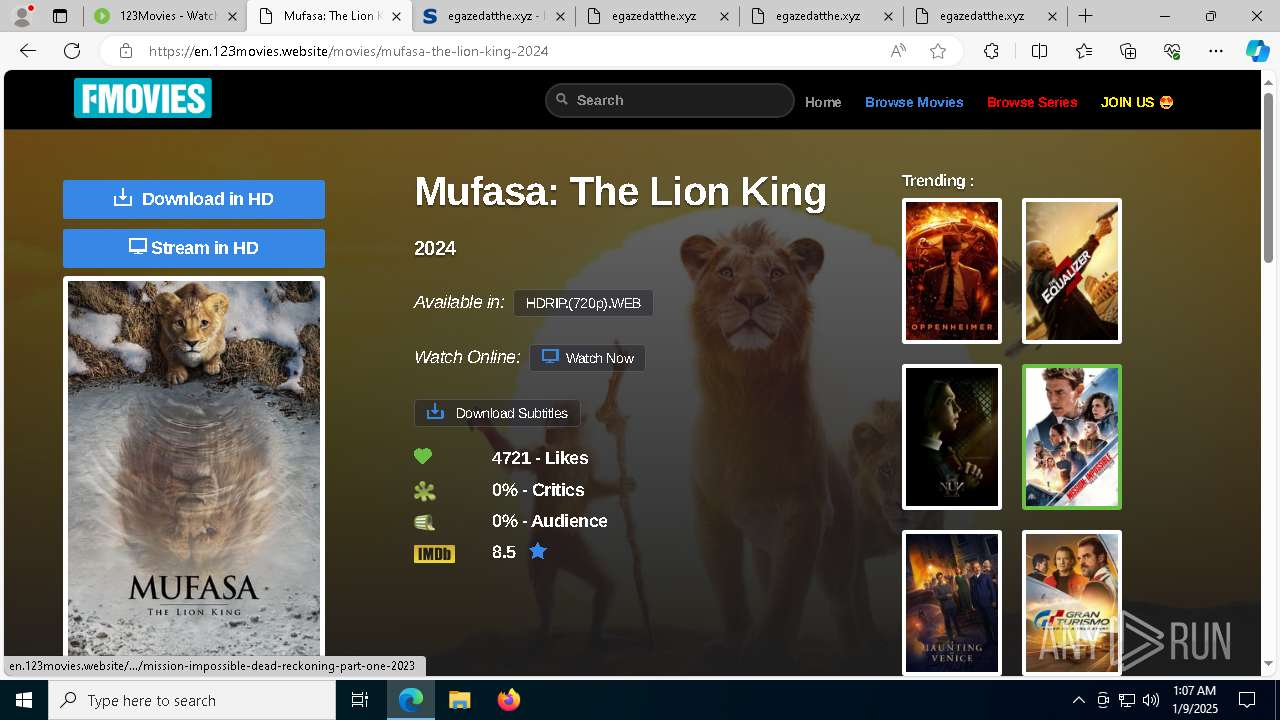This screenshot has width=1280, height=720.
Task: View site information lock icon
Action: click(125, 51)
